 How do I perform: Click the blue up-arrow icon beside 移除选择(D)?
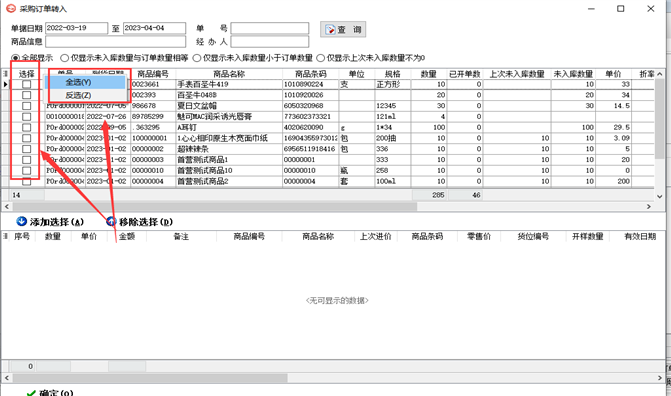tap(111, 221)
